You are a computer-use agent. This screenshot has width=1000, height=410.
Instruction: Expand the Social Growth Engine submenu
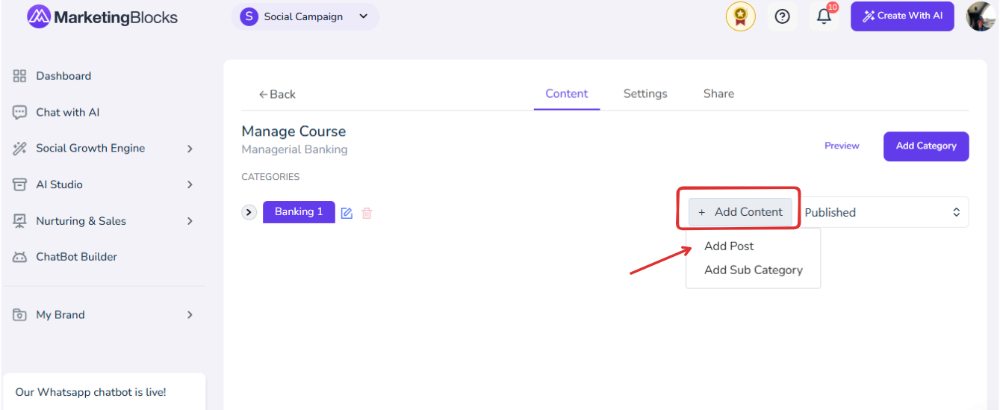(x=189, y=149)
